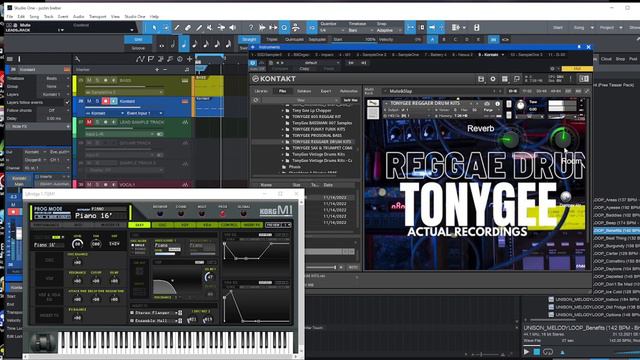Expand TONYGEE PROSONAL BASS folder
Viewport: 640px width, 360px height.
[x=282, y=135]
